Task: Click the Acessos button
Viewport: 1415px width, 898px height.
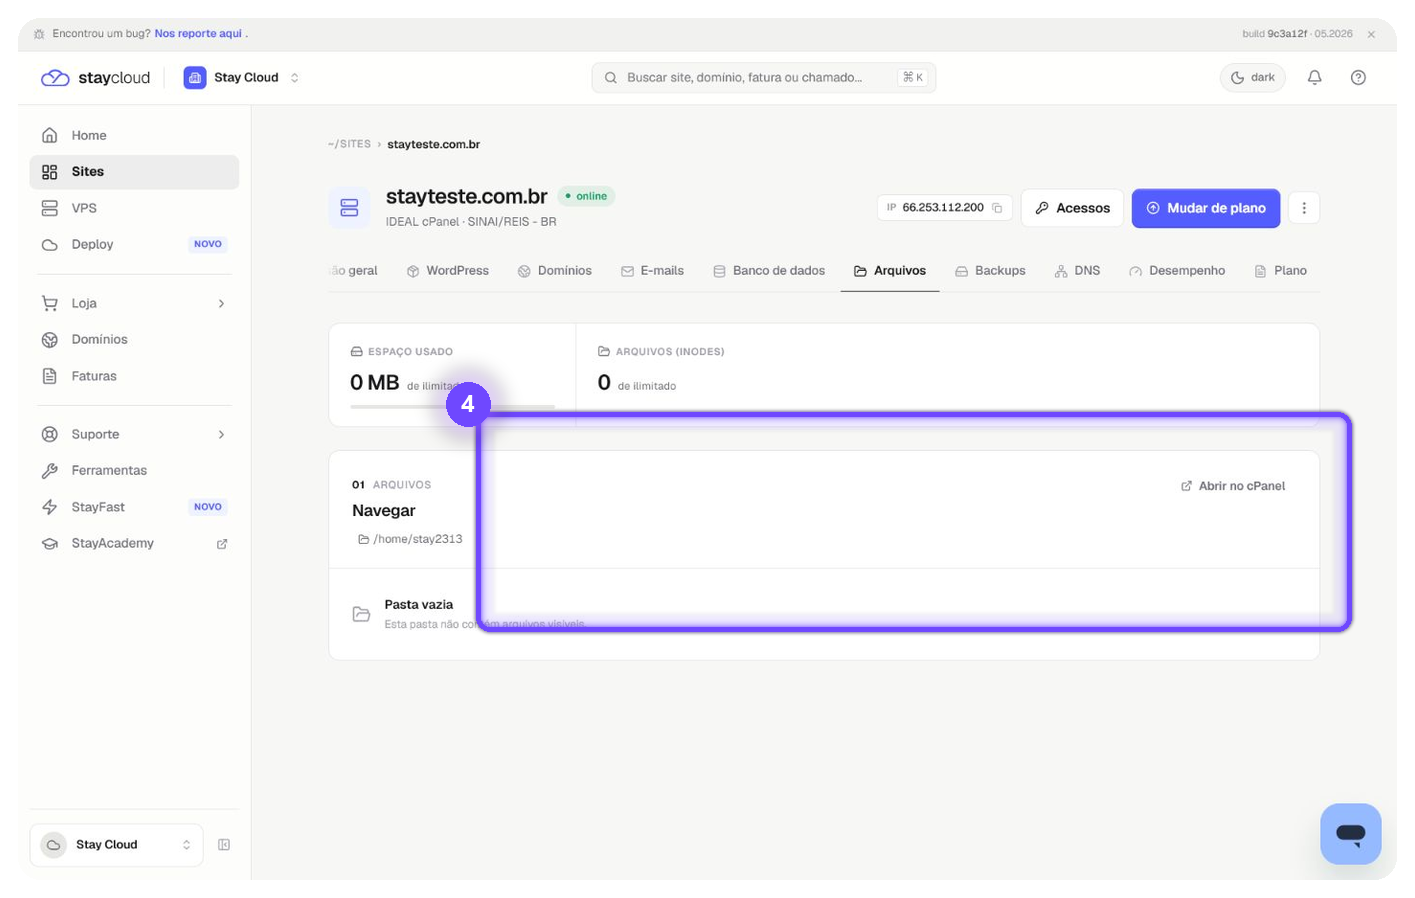Action: pyautogui.click(x=1072, y=208)
